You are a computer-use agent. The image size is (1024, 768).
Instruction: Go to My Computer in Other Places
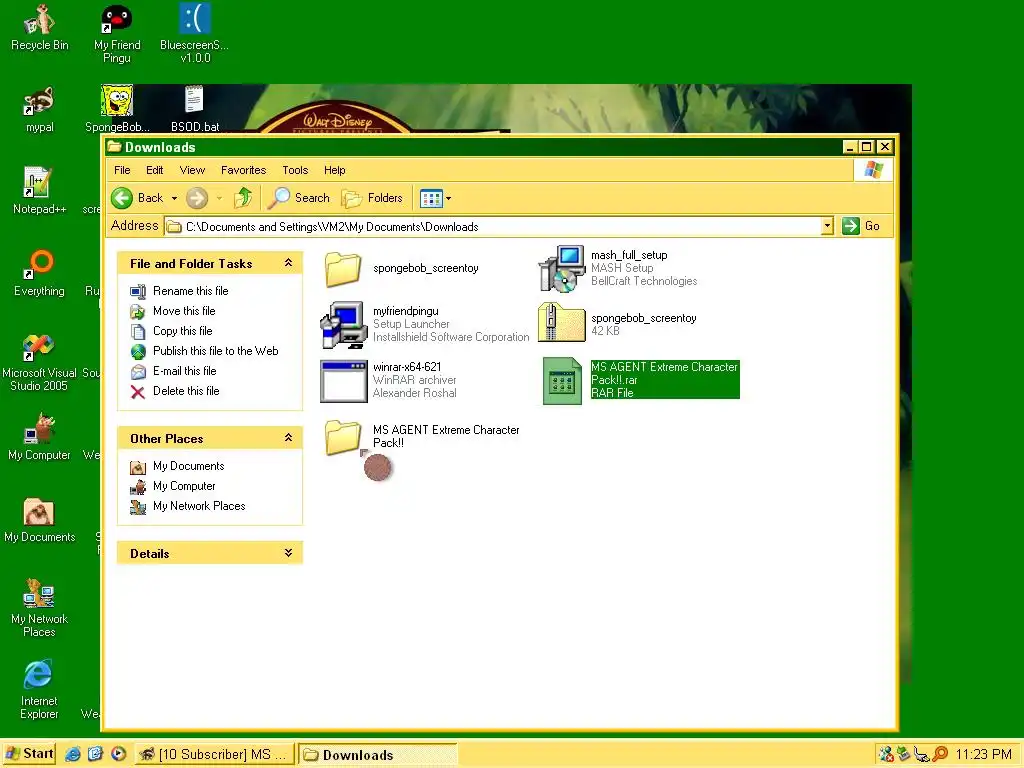tap(173, 486)
